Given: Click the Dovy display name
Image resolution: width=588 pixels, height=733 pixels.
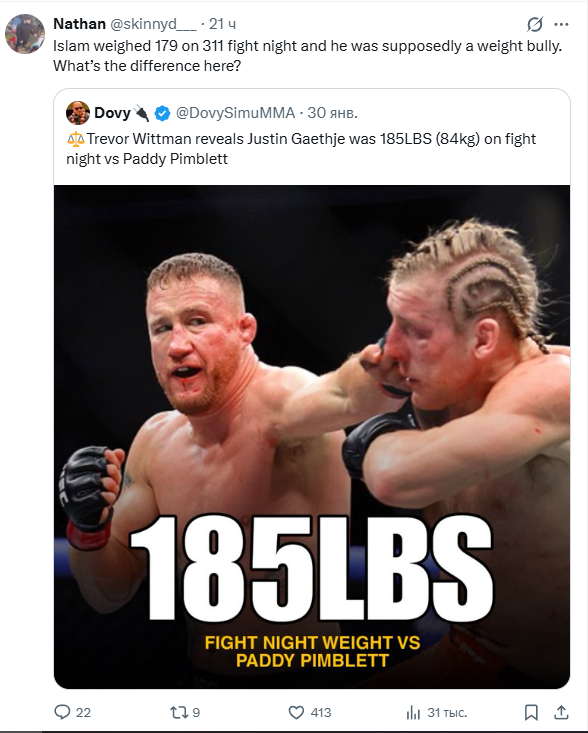Looking at the screenshot, I should point(112,113).
